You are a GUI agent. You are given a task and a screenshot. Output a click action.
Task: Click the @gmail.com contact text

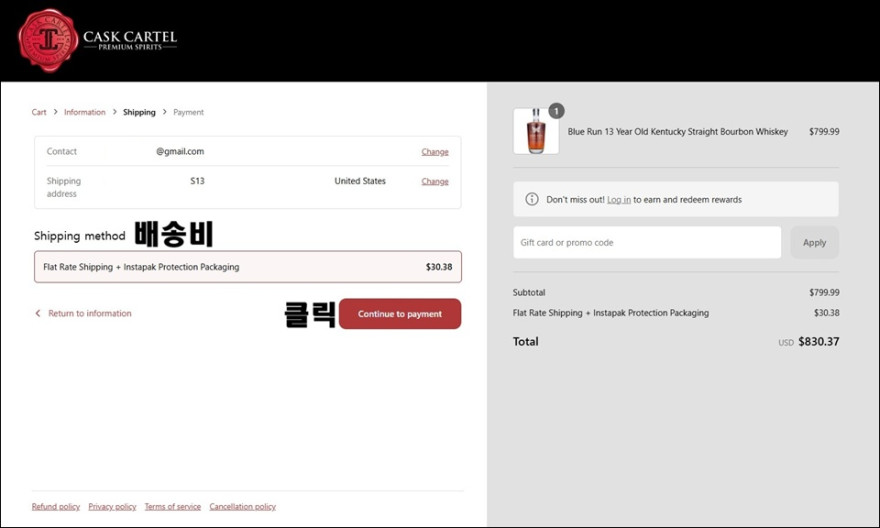pyautogui.click(x=180, y=151)
